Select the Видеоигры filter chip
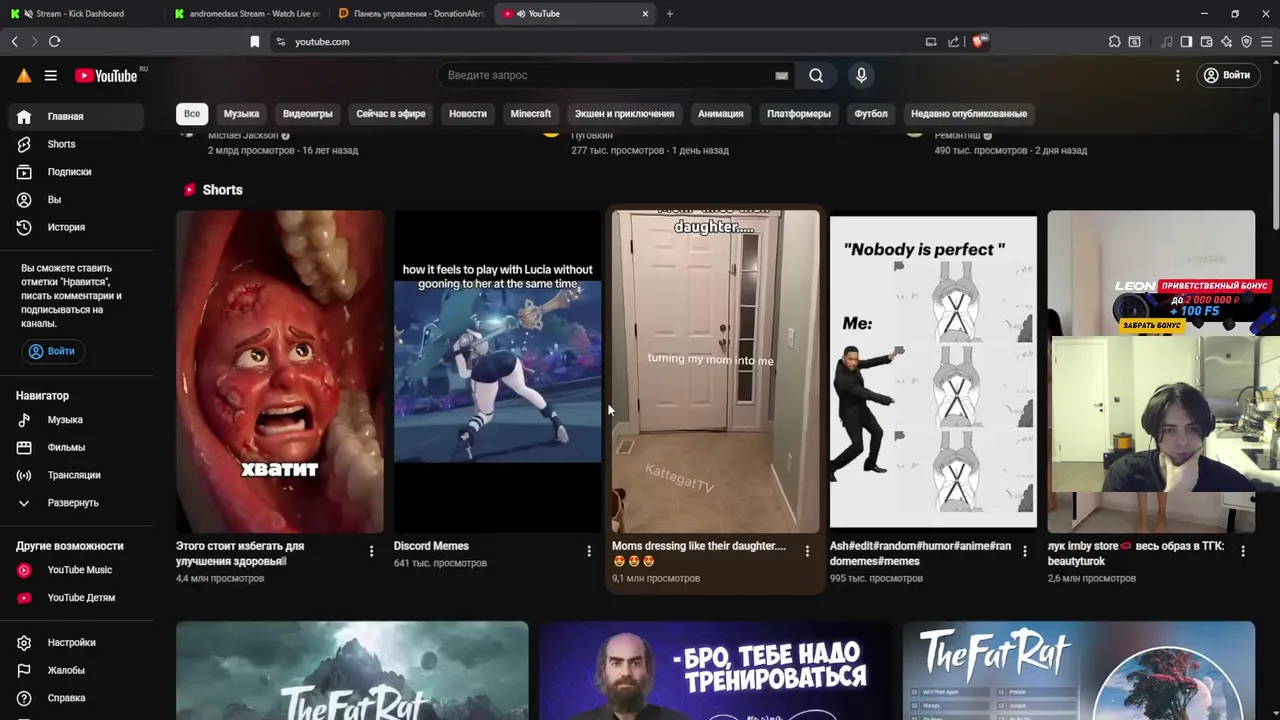This screenshot has height=720, width=1280. click(x=308, y=113)
